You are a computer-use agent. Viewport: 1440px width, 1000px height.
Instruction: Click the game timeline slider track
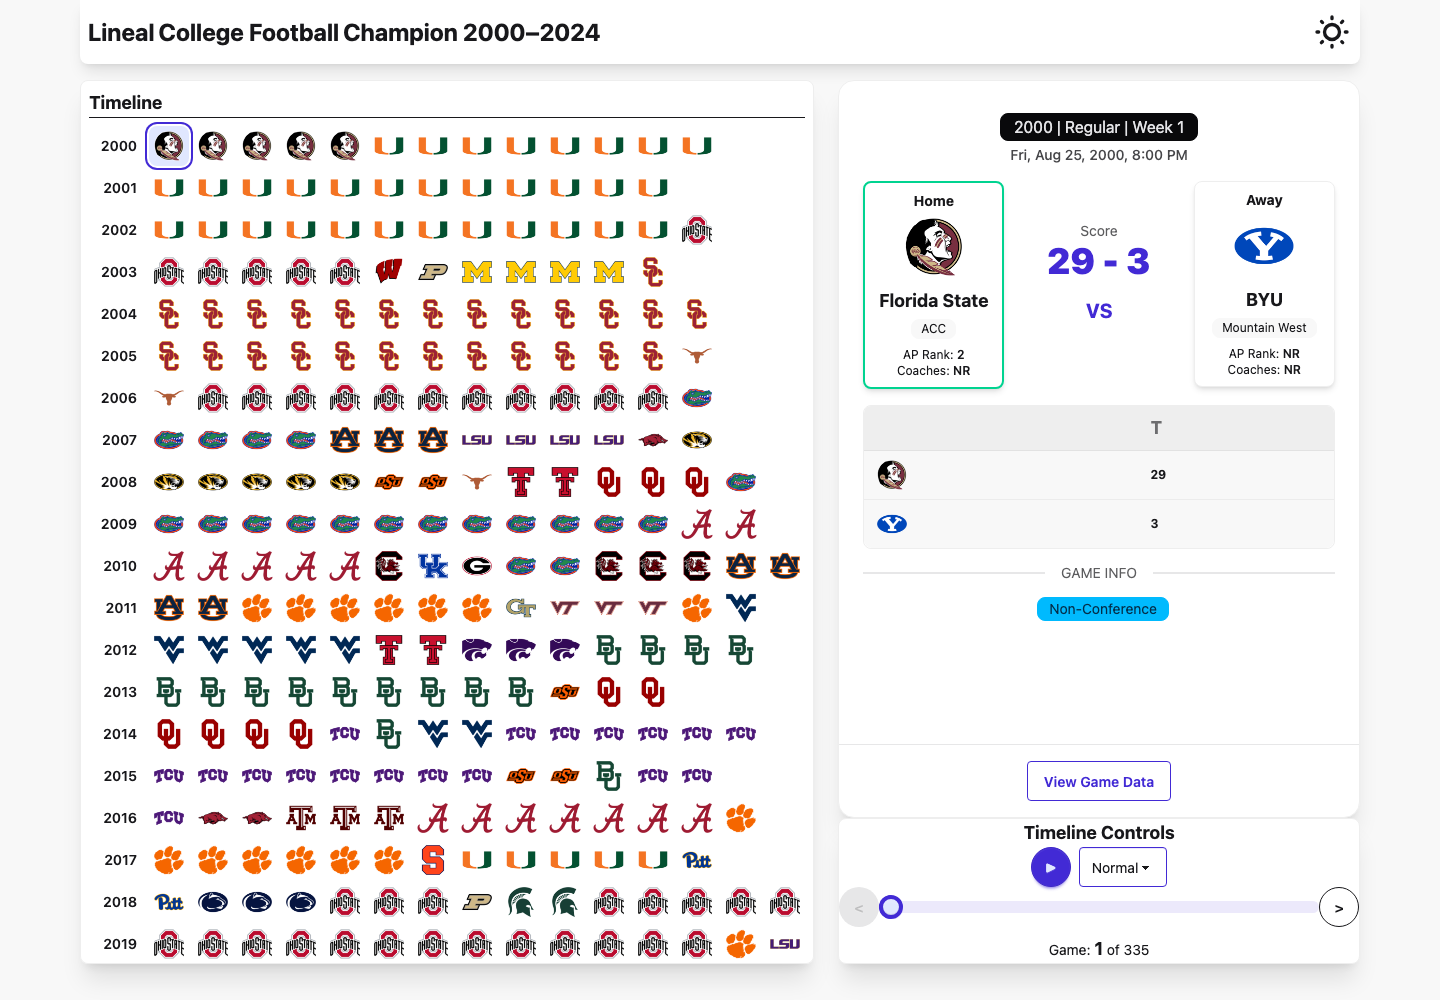pyautogui.click(x=1099, y=907)
